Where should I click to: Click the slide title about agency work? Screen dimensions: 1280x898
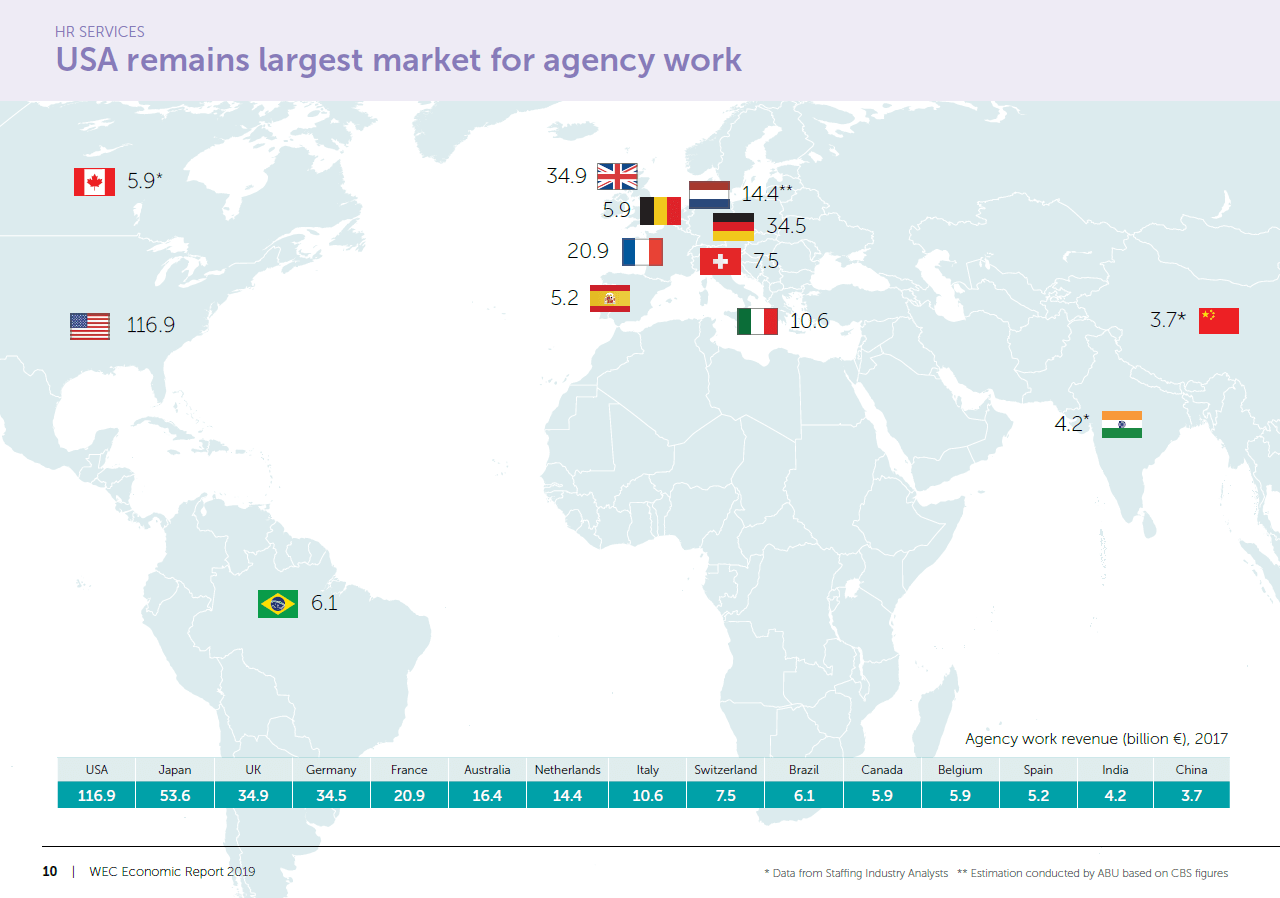(398, 60)
